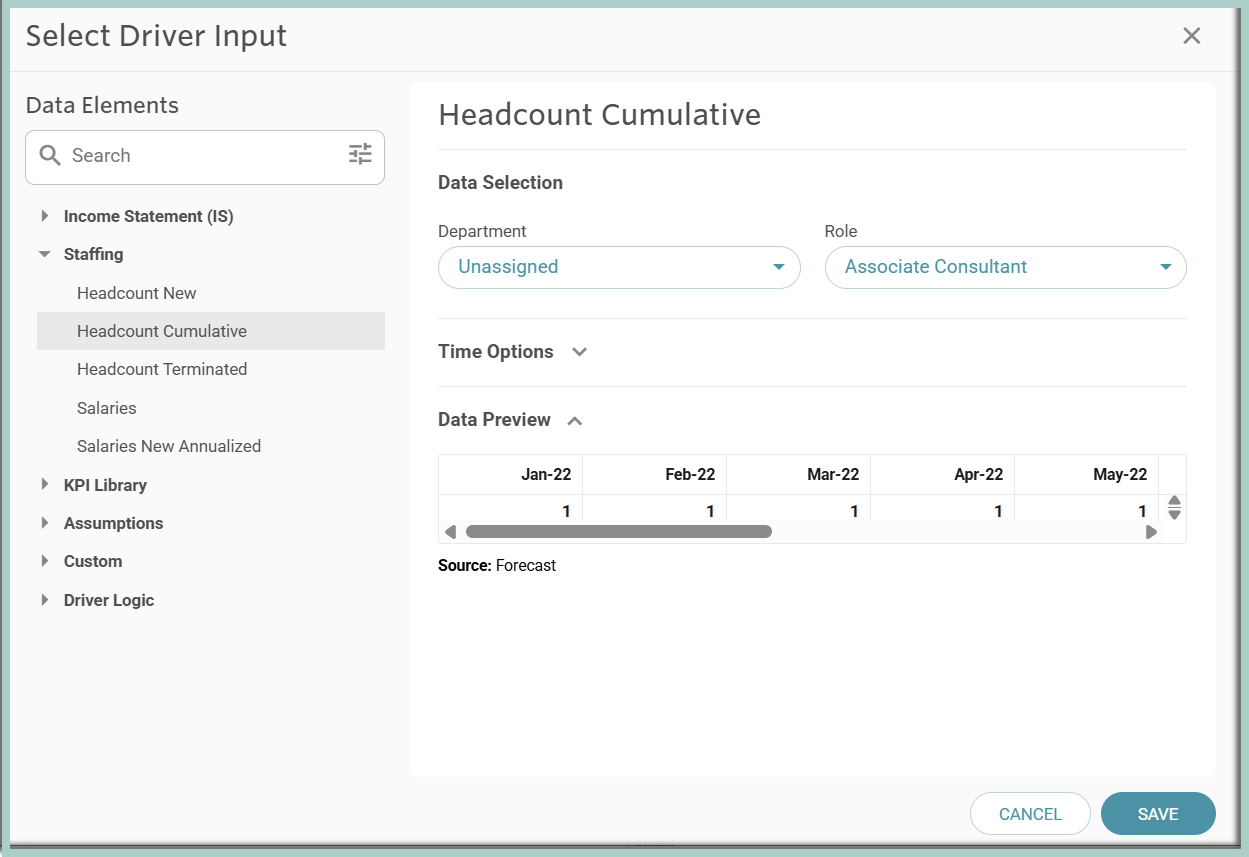
Task: Click the Custom label
Action: coord(93,561)
